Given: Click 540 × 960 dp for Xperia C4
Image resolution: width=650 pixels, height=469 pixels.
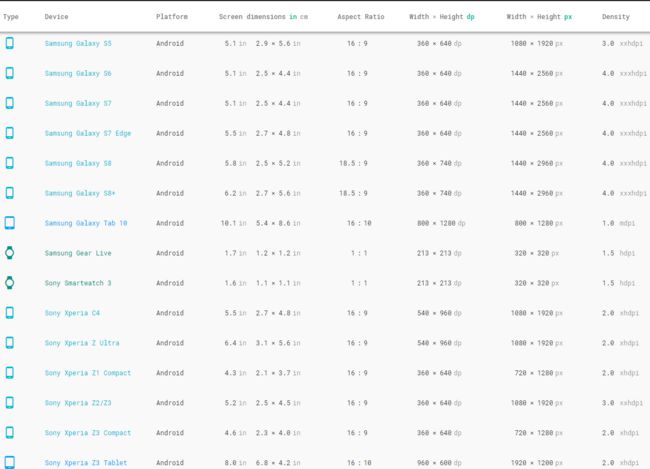Looking at the screenshot, I should click(439, 313).
